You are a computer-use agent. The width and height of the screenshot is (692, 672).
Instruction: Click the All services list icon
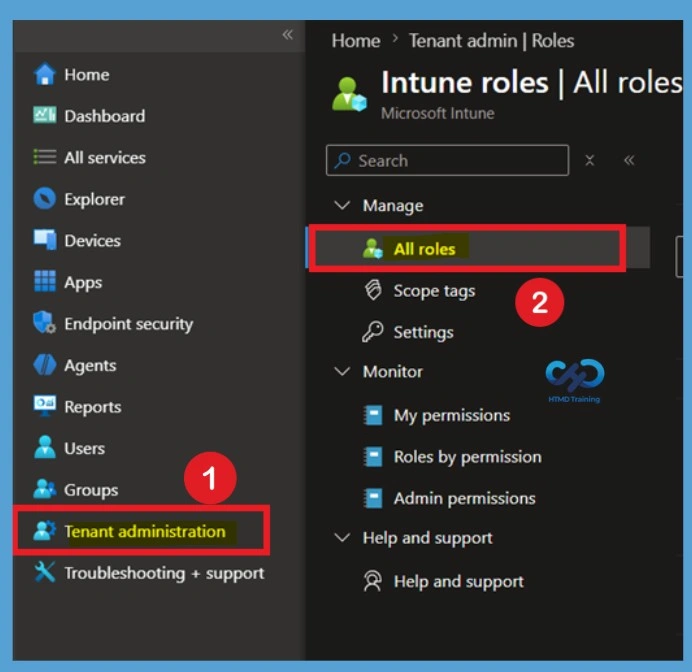coord(45,157)
